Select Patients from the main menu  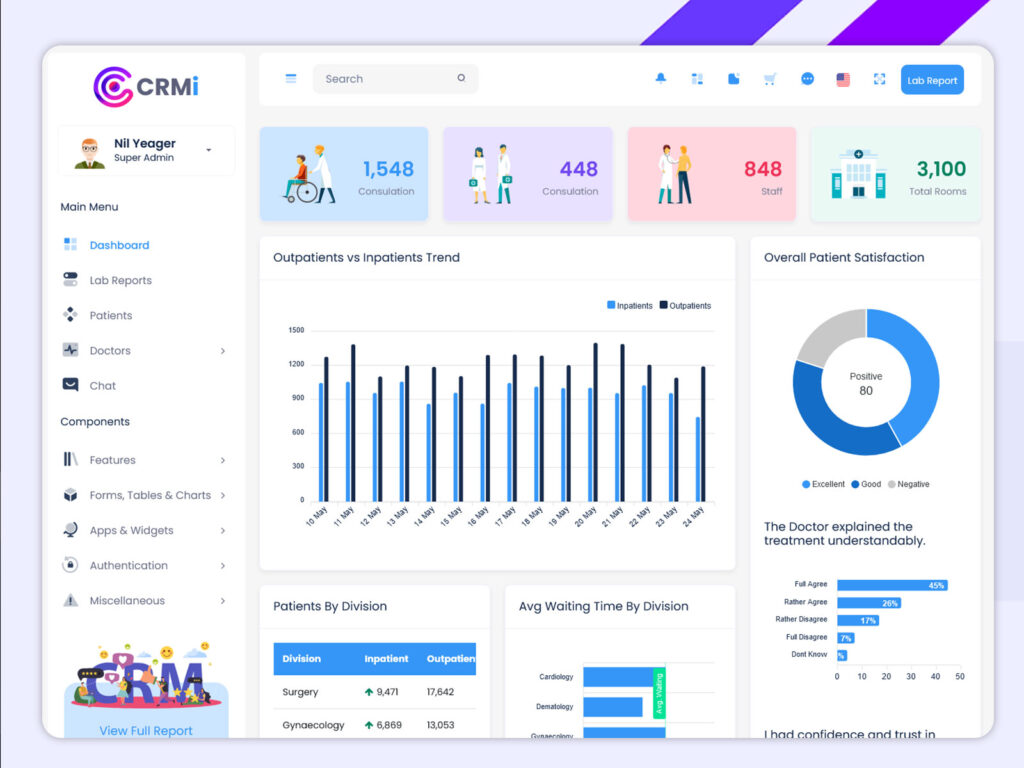tap(110, 315)
